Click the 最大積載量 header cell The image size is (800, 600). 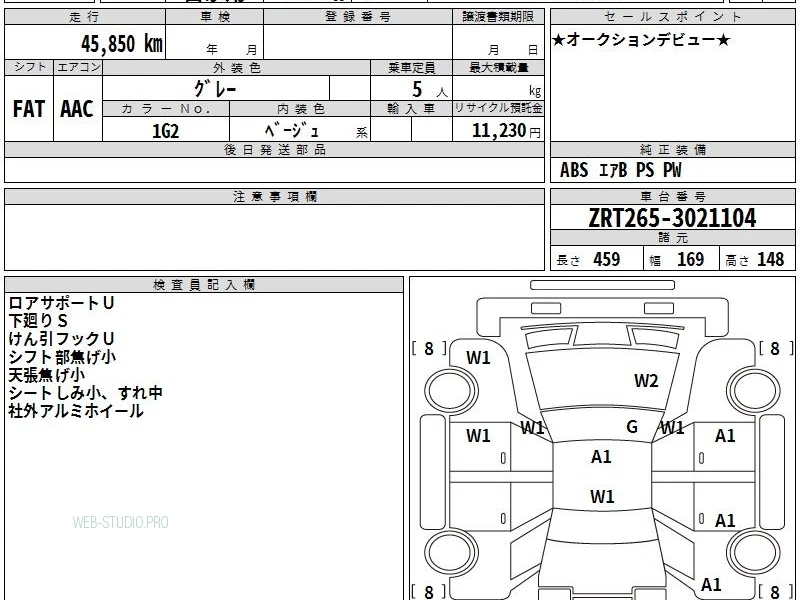[498, 68]
